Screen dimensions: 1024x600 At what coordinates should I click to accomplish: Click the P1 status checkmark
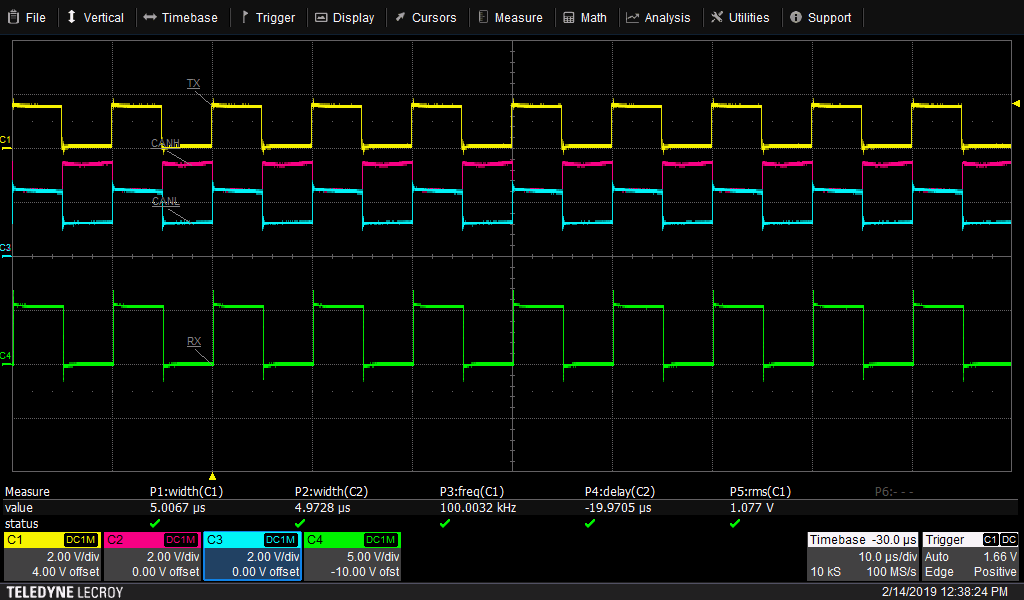tap(155, 524)
